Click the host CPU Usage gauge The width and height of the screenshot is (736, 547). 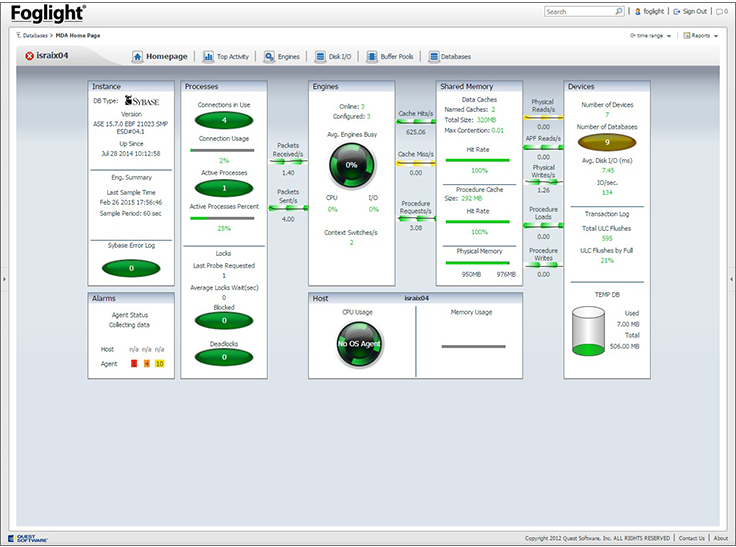tap(359, 344)
